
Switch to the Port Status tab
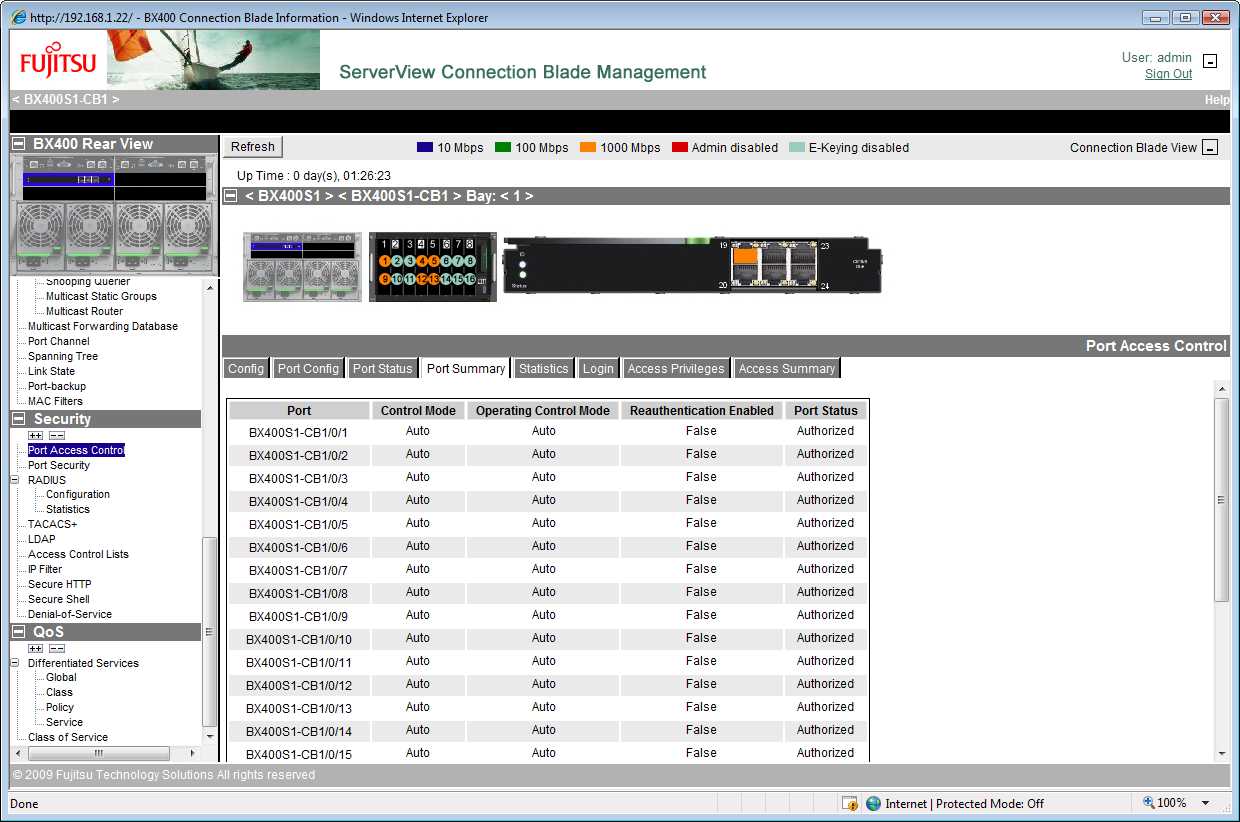coord(383,369)
